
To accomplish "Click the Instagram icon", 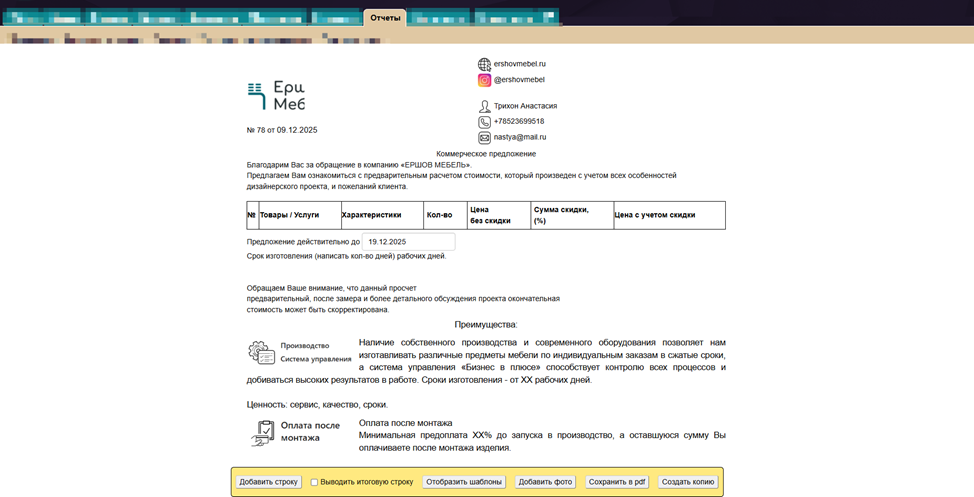I will (484, 80).
